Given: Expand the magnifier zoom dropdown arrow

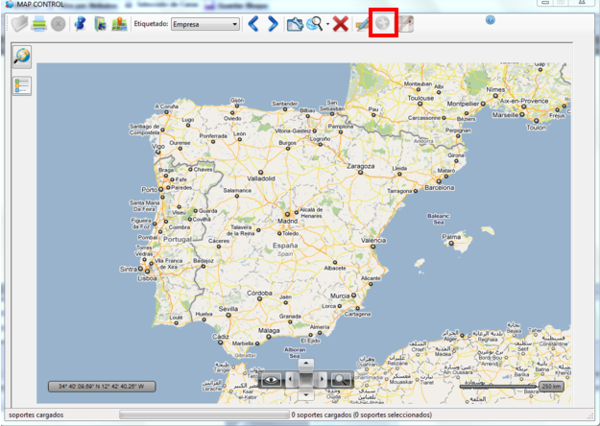Looking at the screenshot, I should [x=327, y=23].
